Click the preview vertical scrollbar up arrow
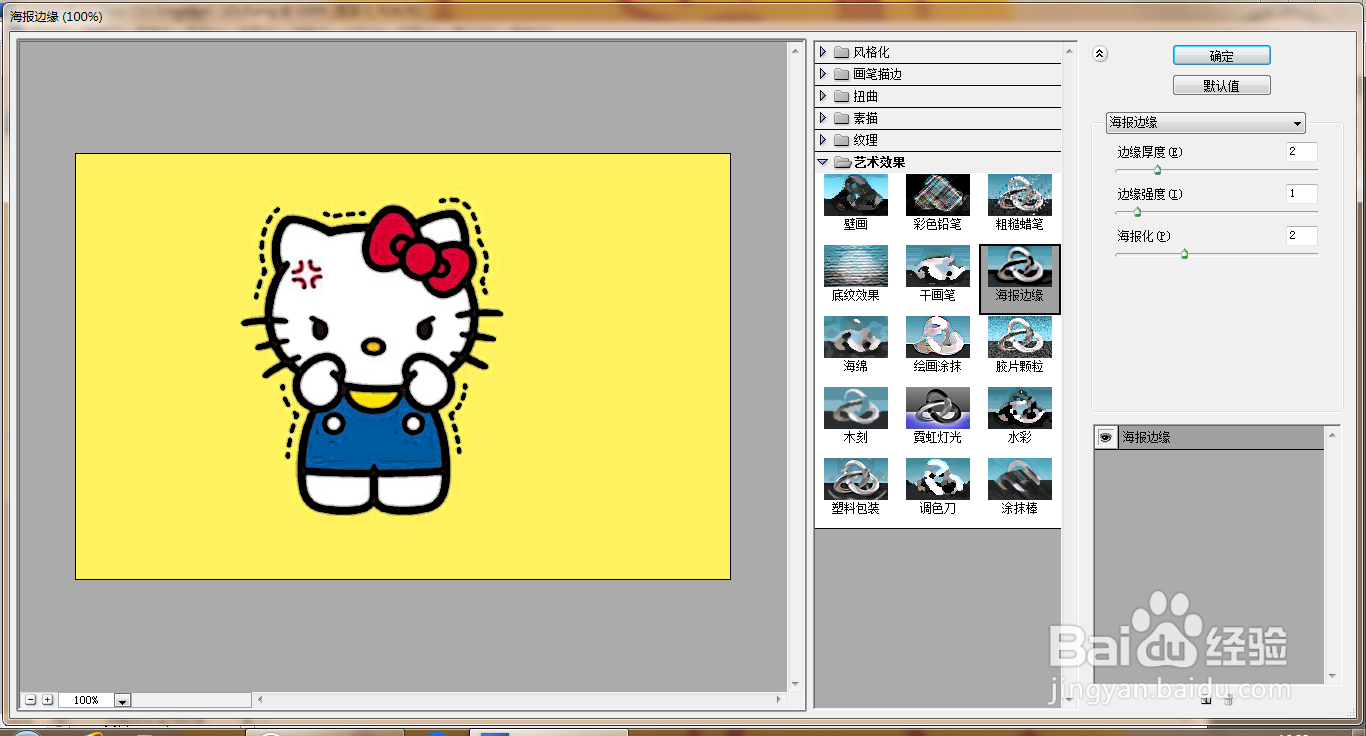Screen dimensions: 1366x736 [796, 49]
